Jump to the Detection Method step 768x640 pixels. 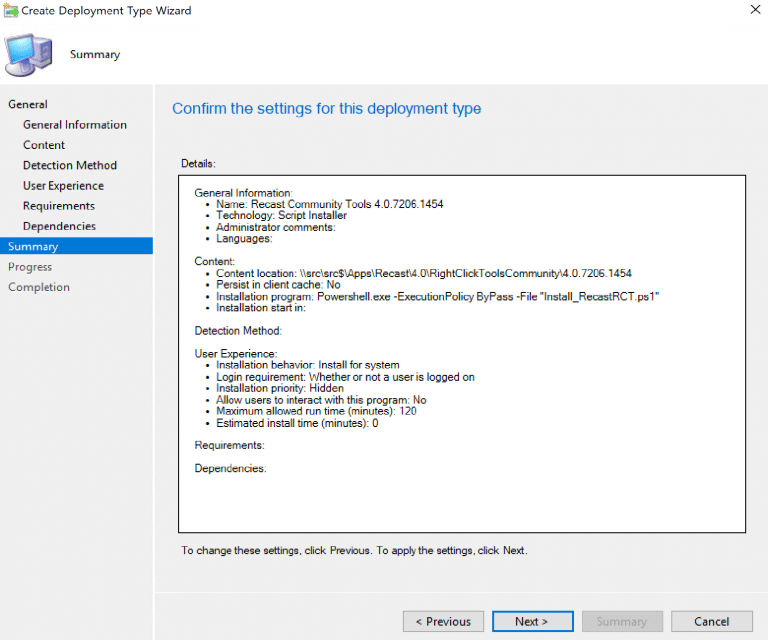click(x=70, y=165)
